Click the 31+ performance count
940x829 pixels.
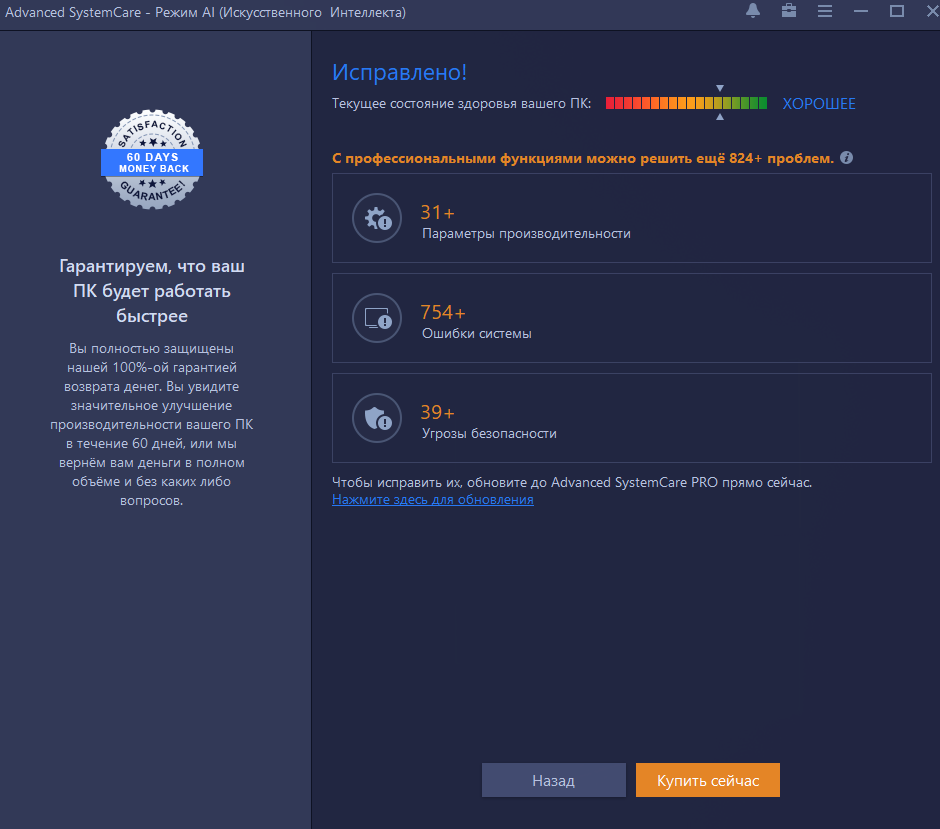tap(438, 212)
